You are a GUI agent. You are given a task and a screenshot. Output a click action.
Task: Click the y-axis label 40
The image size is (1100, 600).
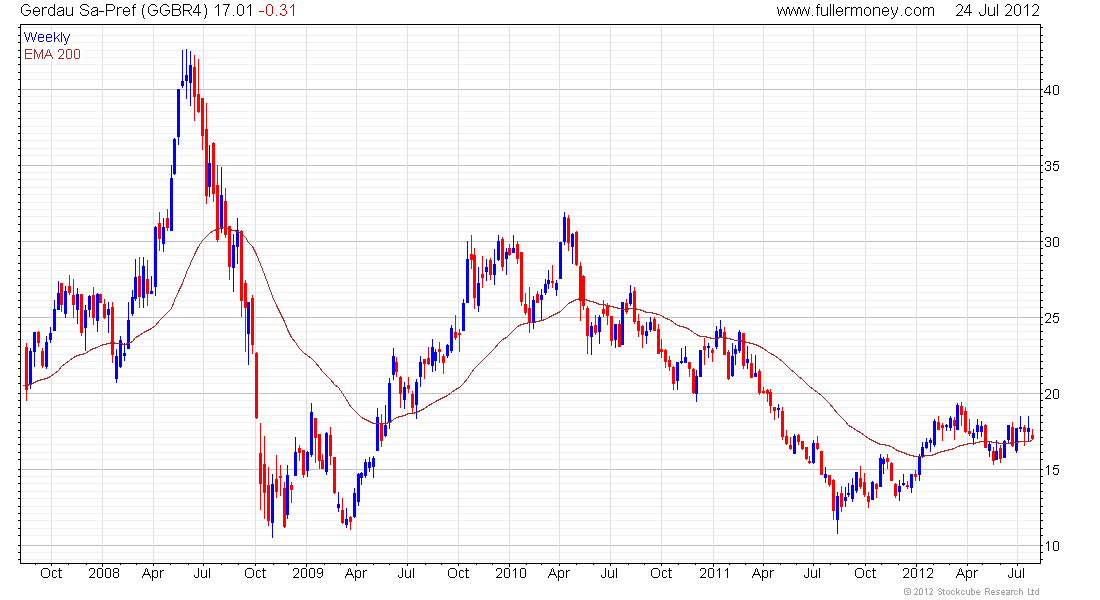pyautogui.click(x=1052, y=90)
